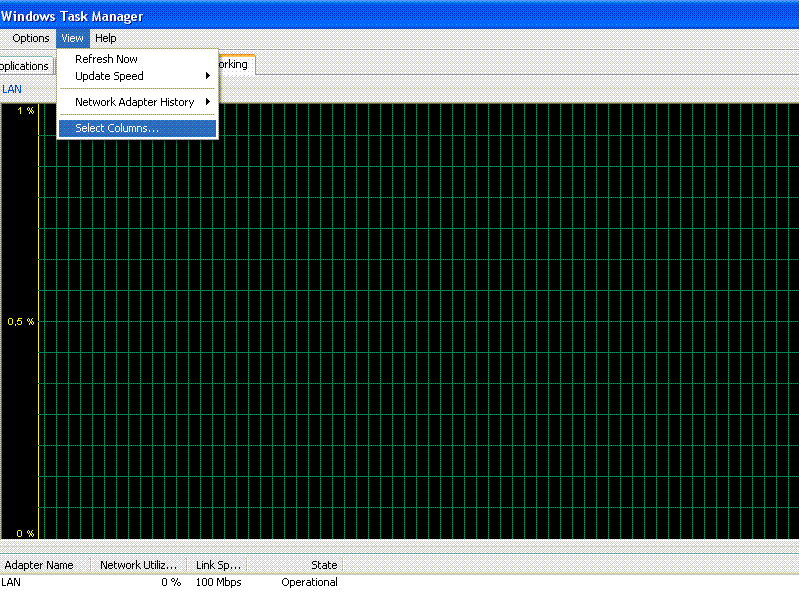Sort by State column header
The width and height of the screenshot is (799, 592).
(295, 565)
